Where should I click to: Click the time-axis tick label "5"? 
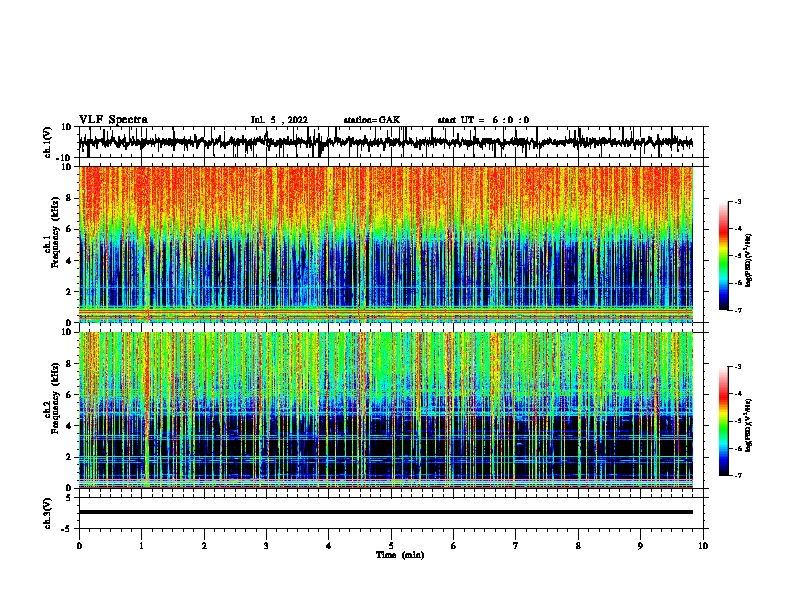391,546
